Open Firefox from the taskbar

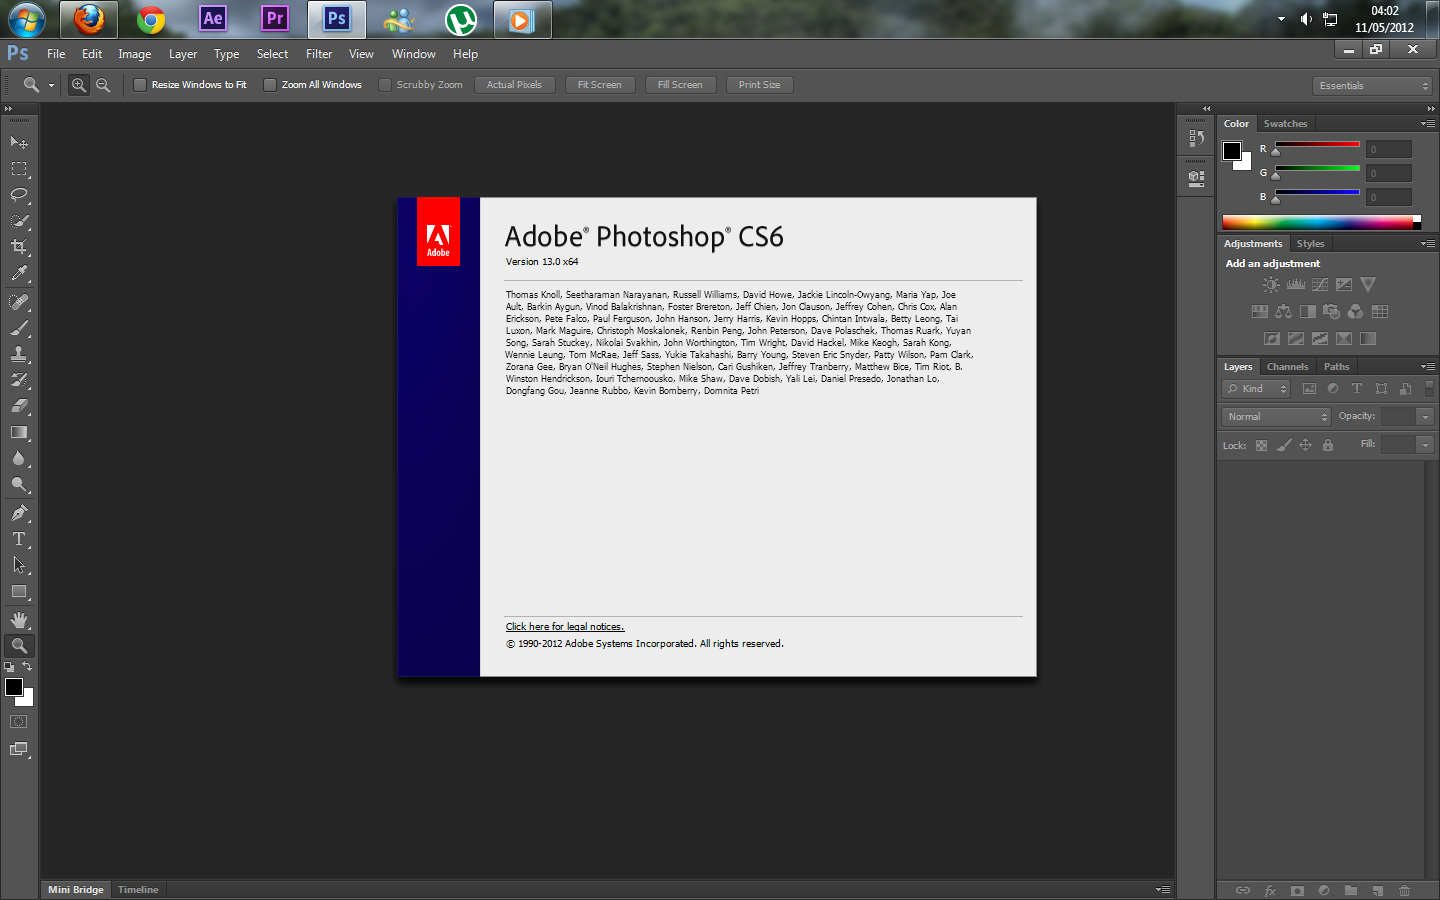(x=89, y=19)
